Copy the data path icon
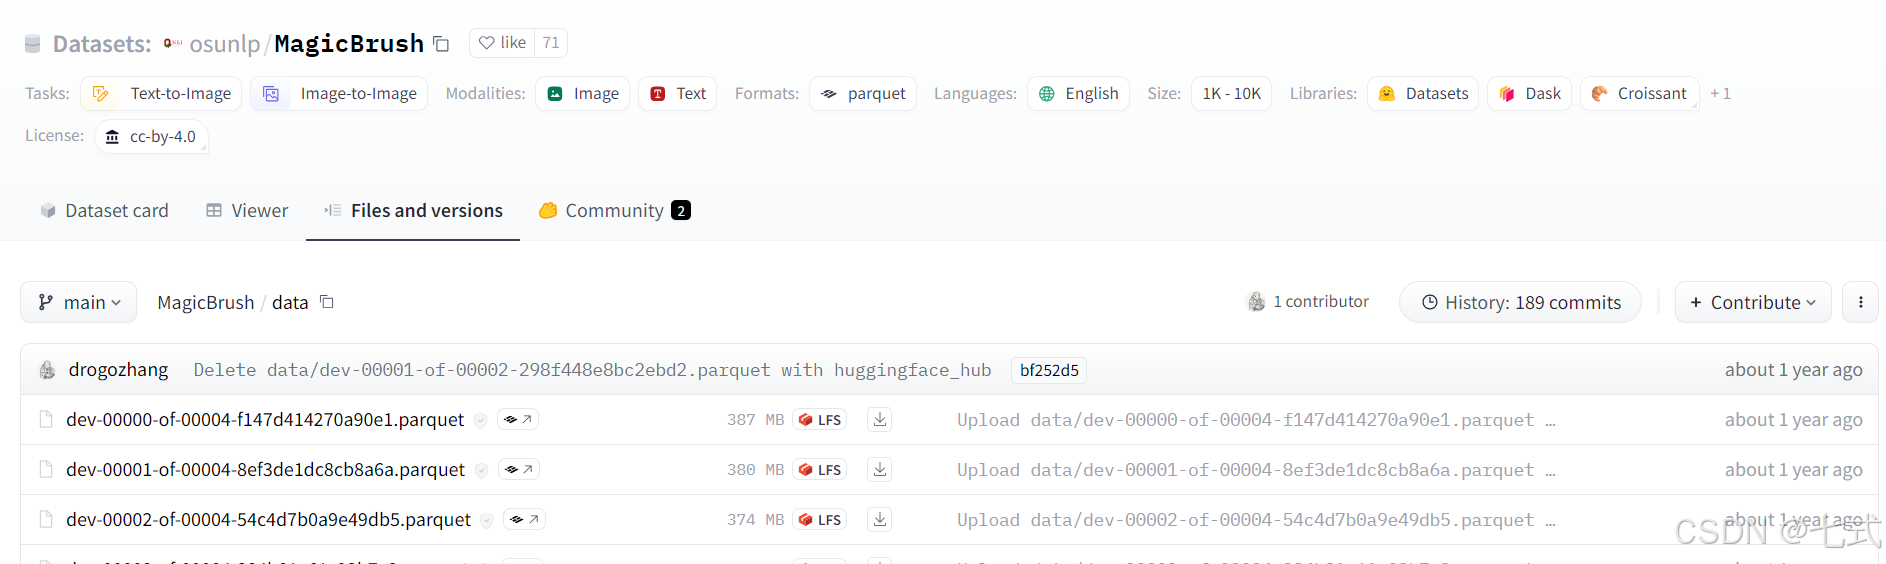 pos(326,302)
